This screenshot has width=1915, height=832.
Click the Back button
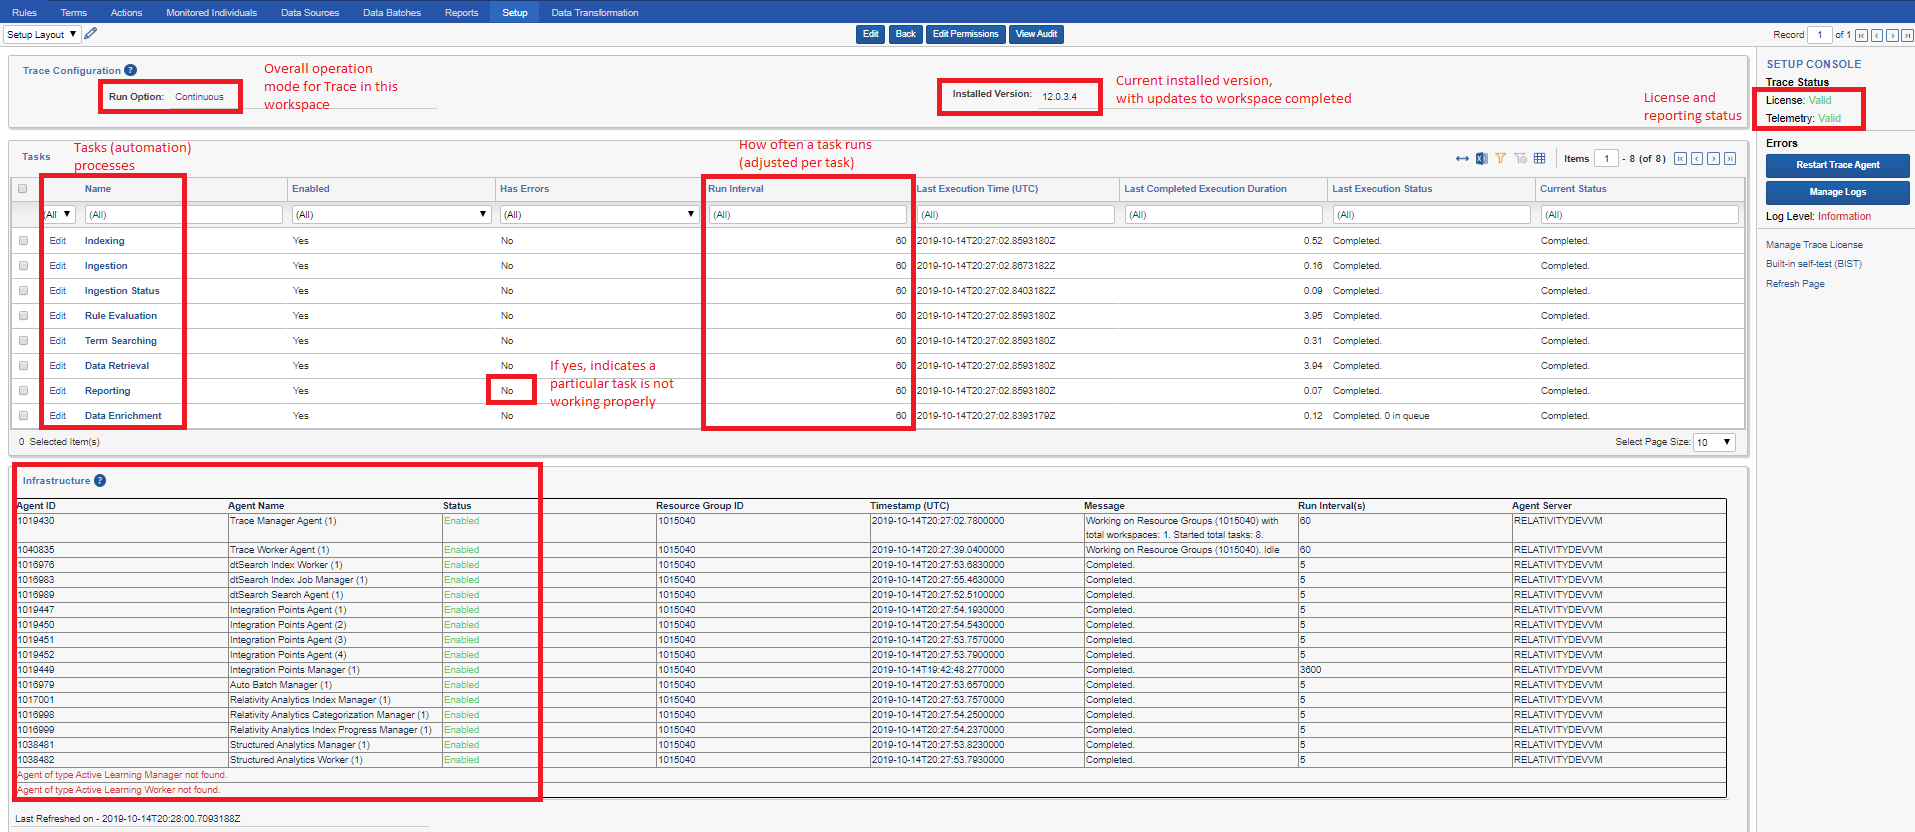[x=906, y=34]
